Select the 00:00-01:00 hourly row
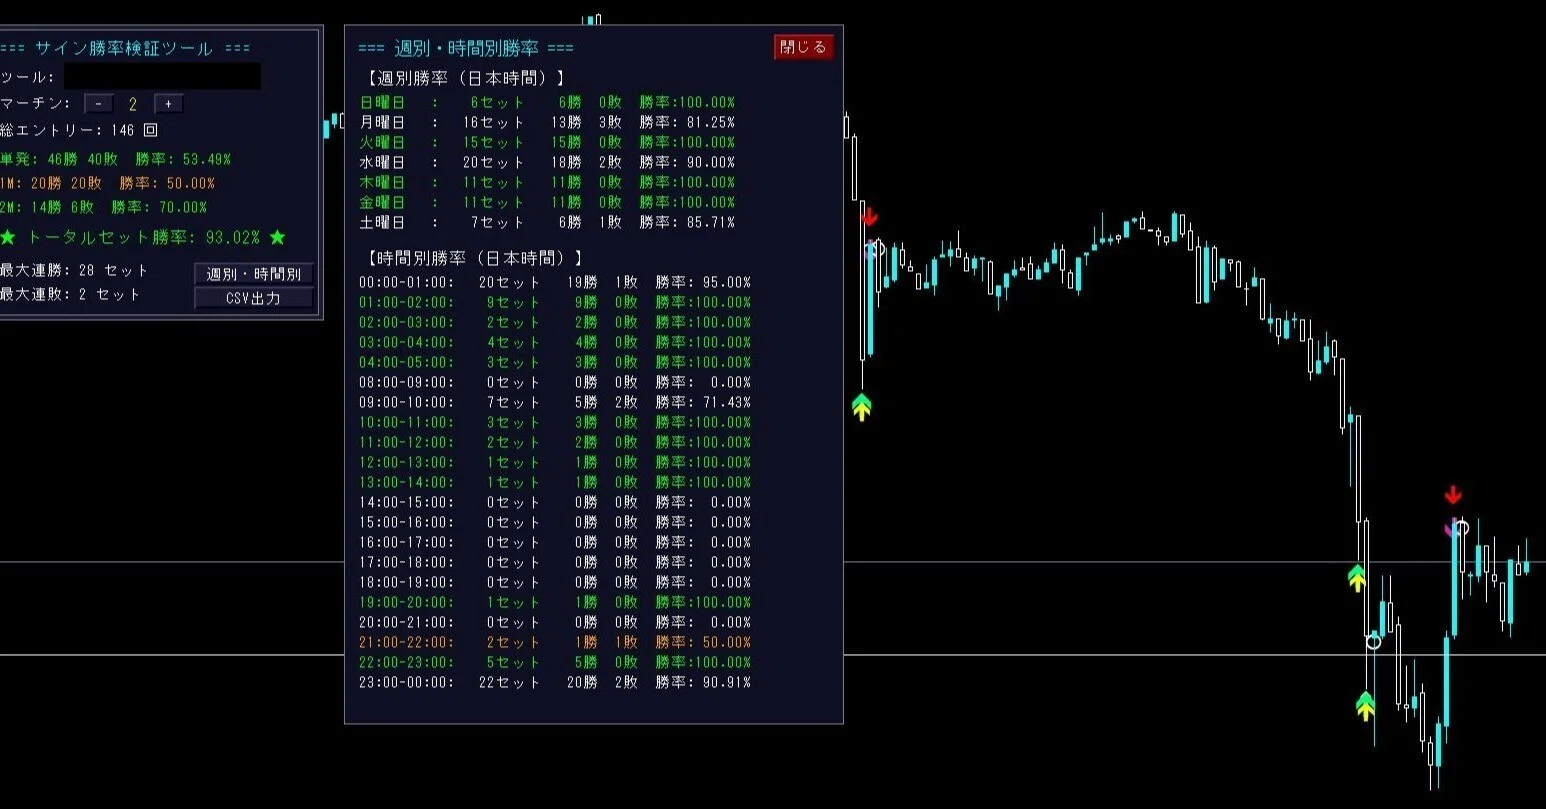This screenshot has height=809, width=1546. [555, 282]
